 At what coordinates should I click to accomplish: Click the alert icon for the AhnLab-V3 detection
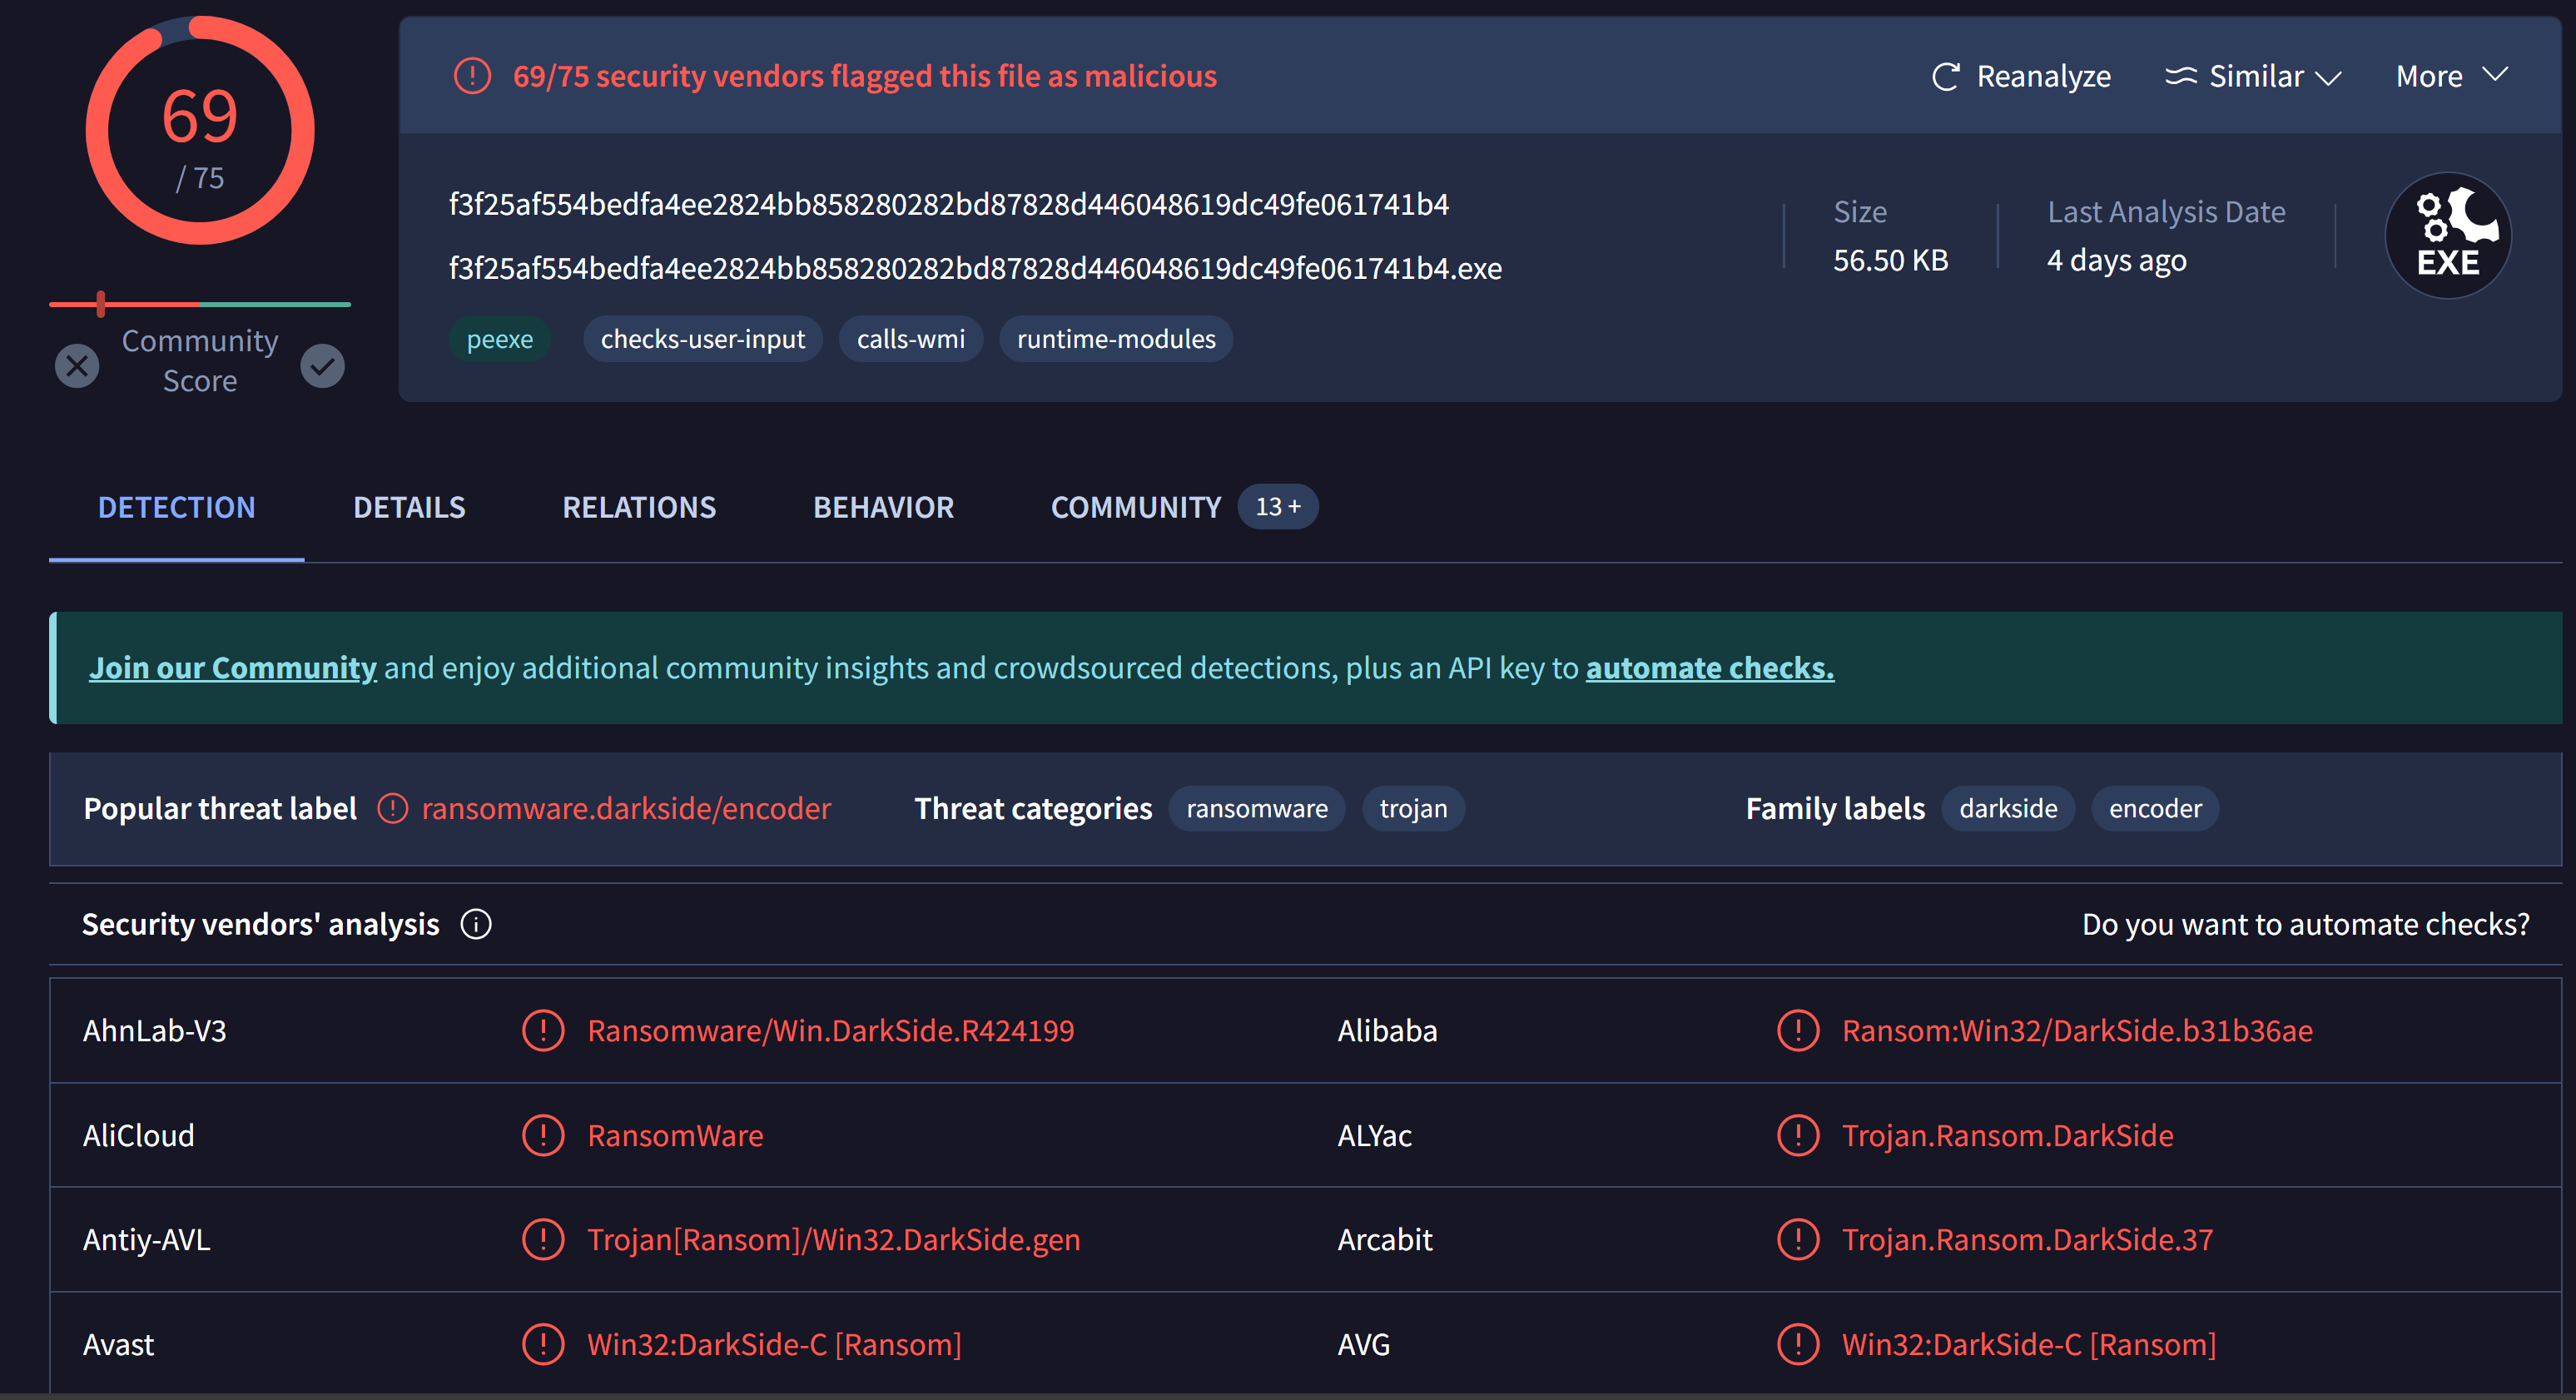coord(543,1030)
